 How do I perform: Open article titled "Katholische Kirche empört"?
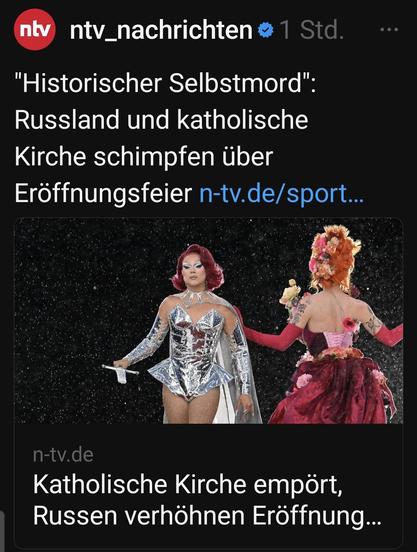coord(188,485)
